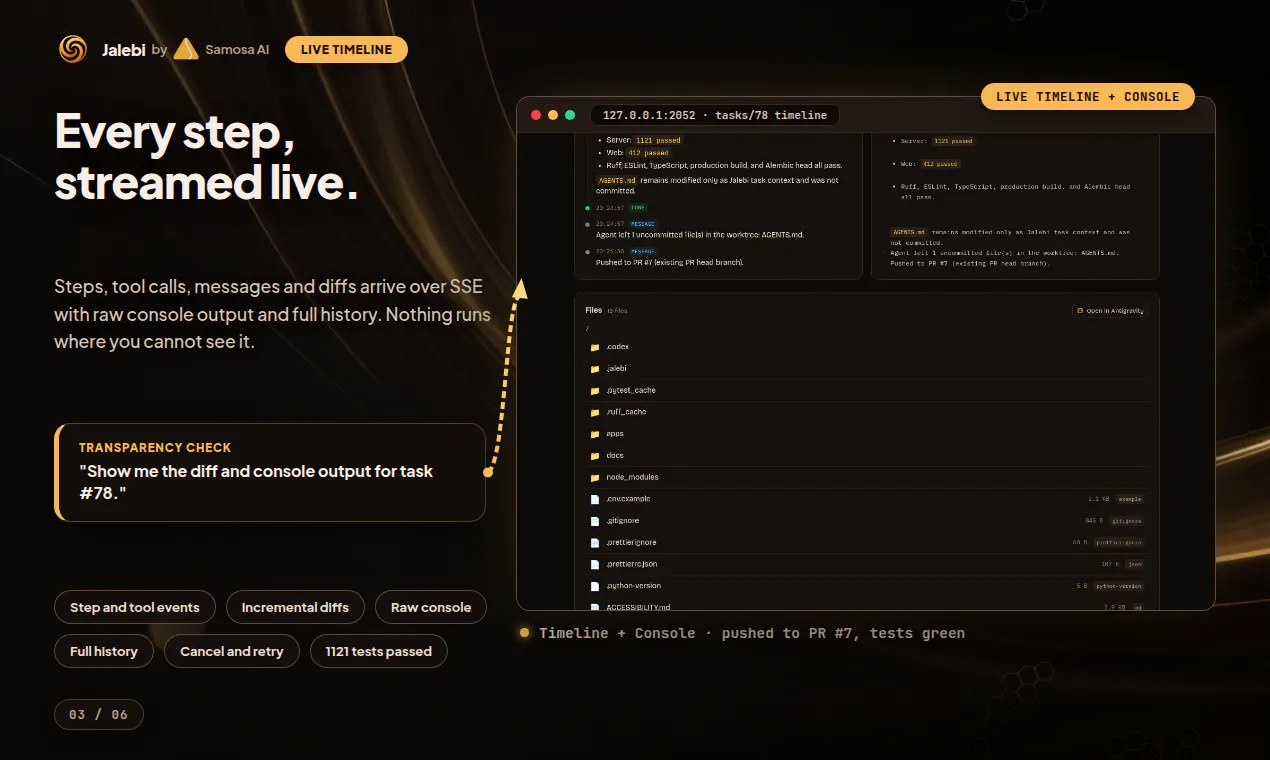This screenshot has width=1270, height=760.
Task: Click the Cancel and retry pill
Action: click(232, 651)
